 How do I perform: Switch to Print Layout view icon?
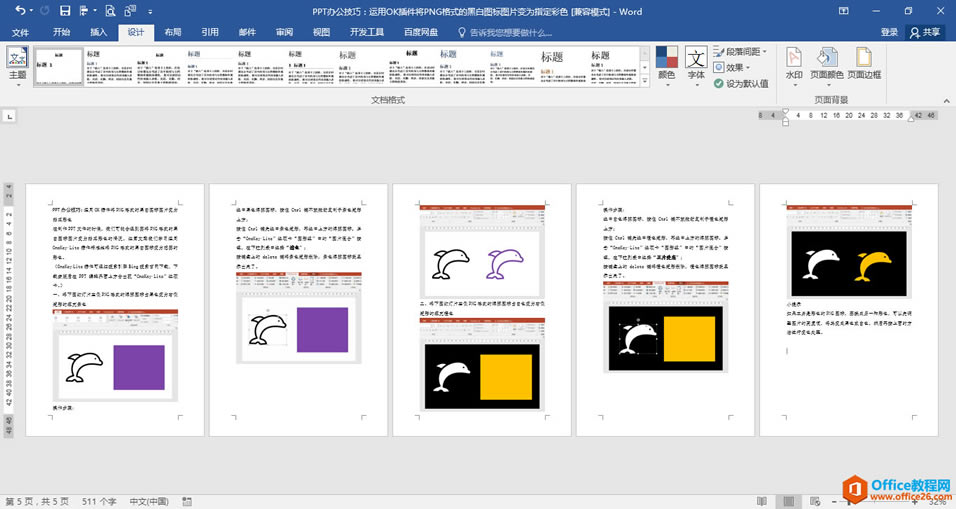(x=788, y=501)
